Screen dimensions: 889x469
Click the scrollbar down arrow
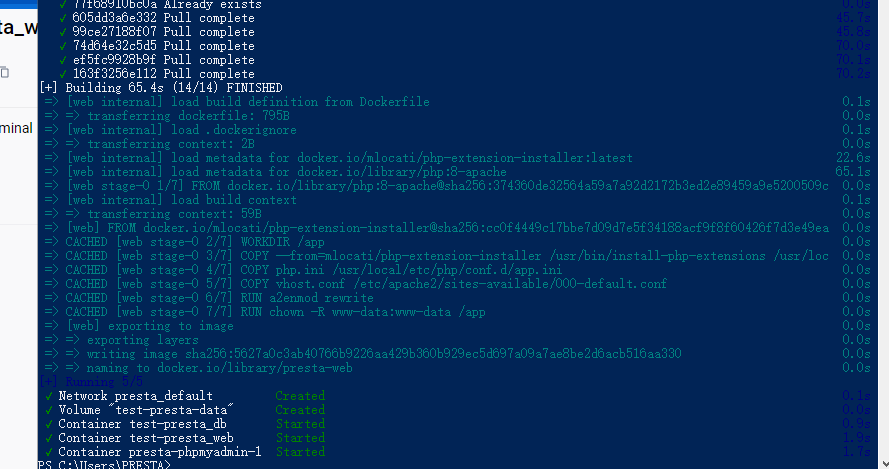click(883, 463)
